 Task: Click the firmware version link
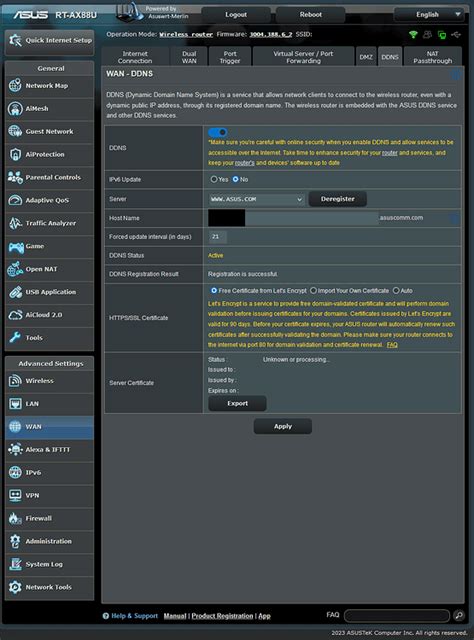pyautogui.click(x=271, y=34)
